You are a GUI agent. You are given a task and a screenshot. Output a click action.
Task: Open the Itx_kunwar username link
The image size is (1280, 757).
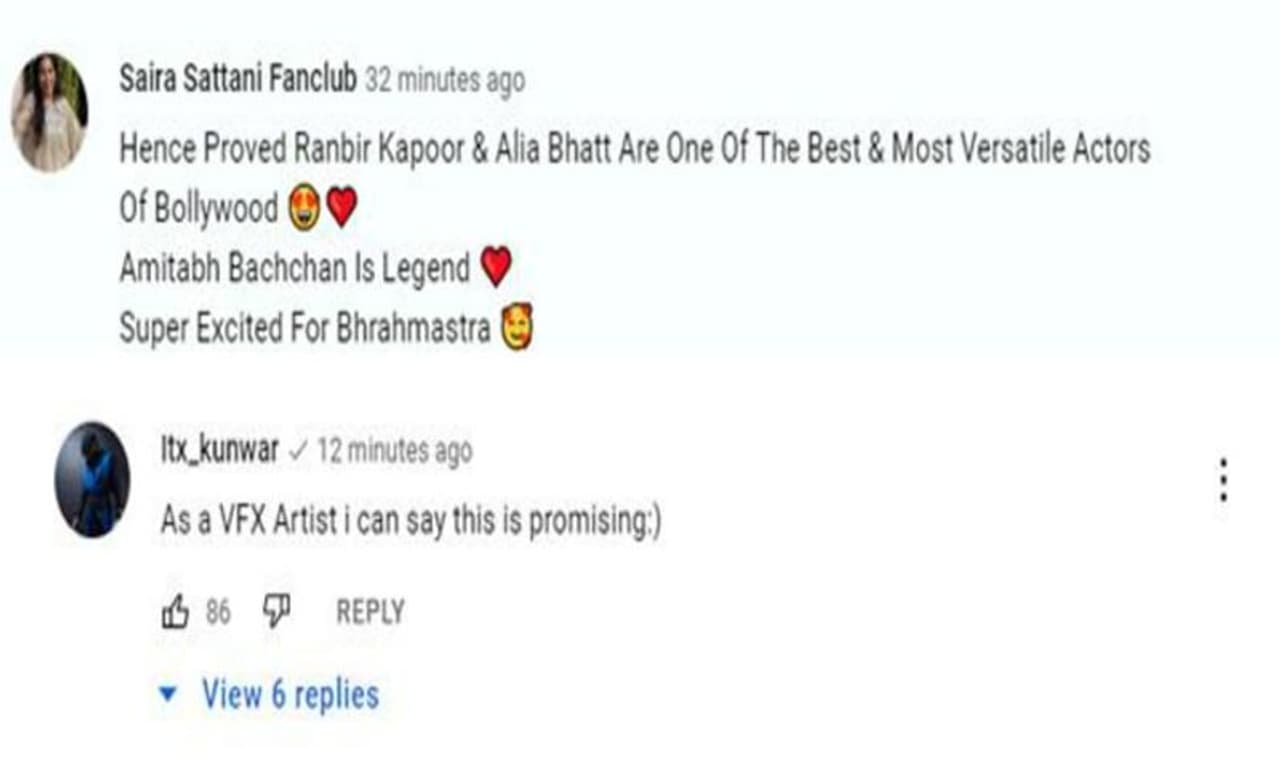tap(219, 450)
